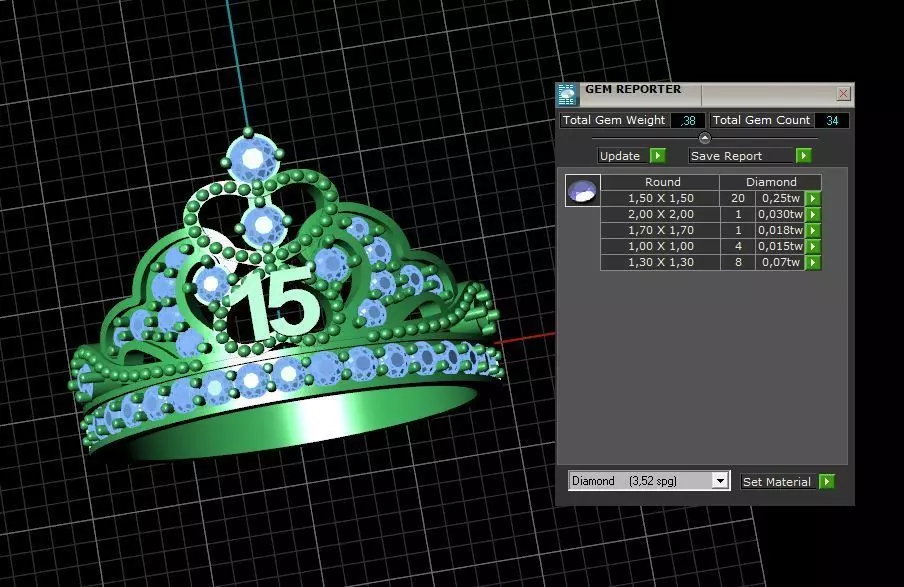Click the Total Gem Weight value .38

688,121
